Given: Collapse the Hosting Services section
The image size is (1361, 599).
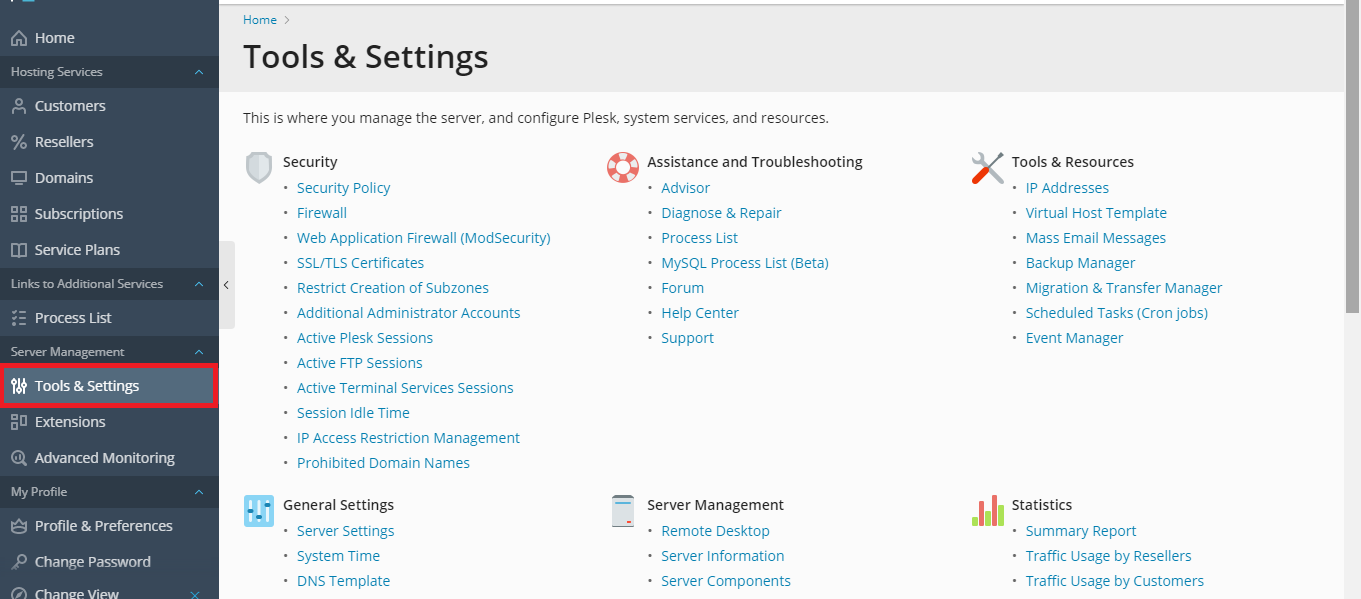Looking at the screenshot, I should coord(198,72).
